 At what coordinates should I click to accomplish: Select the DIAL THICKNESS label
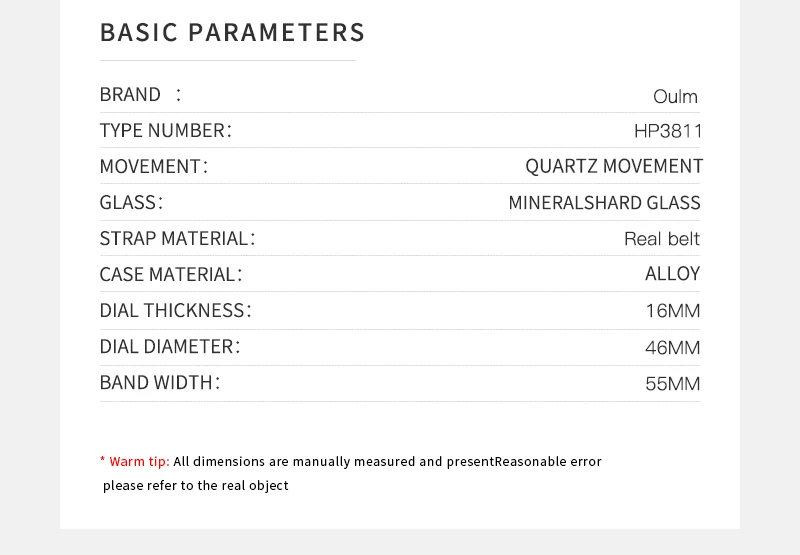(175, 311)
